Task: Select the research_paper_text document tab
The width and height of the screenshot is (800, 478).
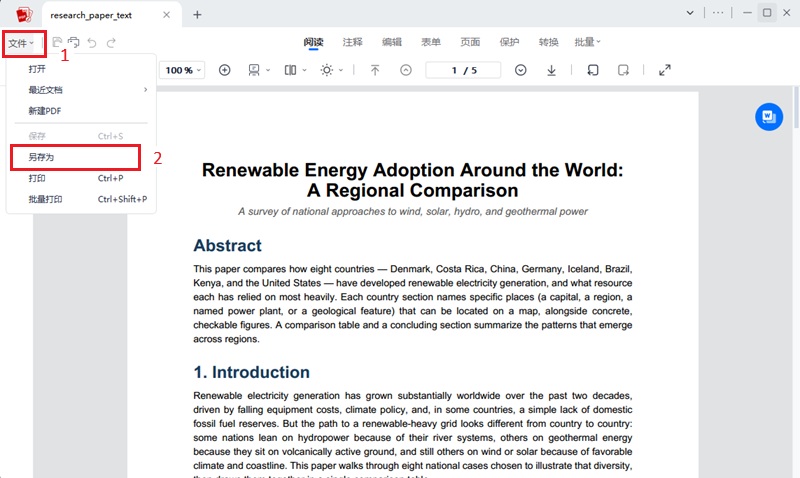Action: click(x=112, y=15)
